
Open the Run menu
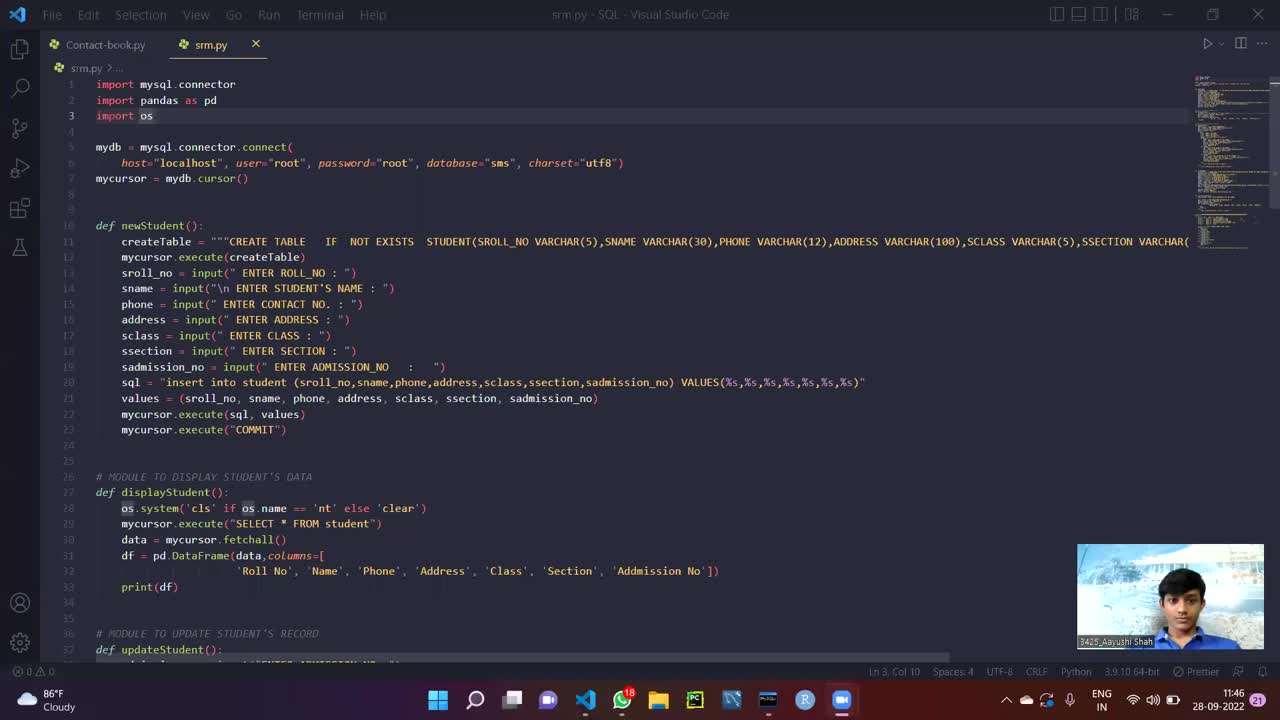point(268,15)
